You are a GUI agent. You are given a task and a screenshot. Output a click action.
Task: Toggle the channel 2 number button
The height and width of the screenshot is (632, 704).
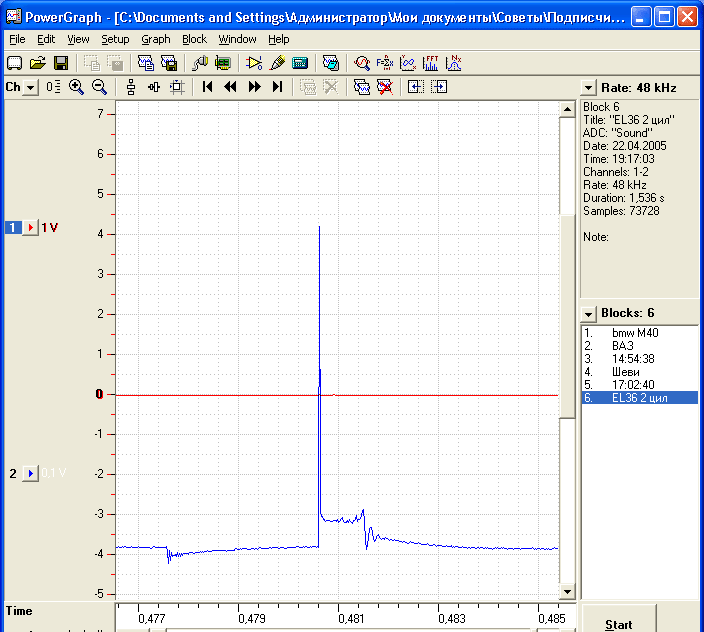13,473
